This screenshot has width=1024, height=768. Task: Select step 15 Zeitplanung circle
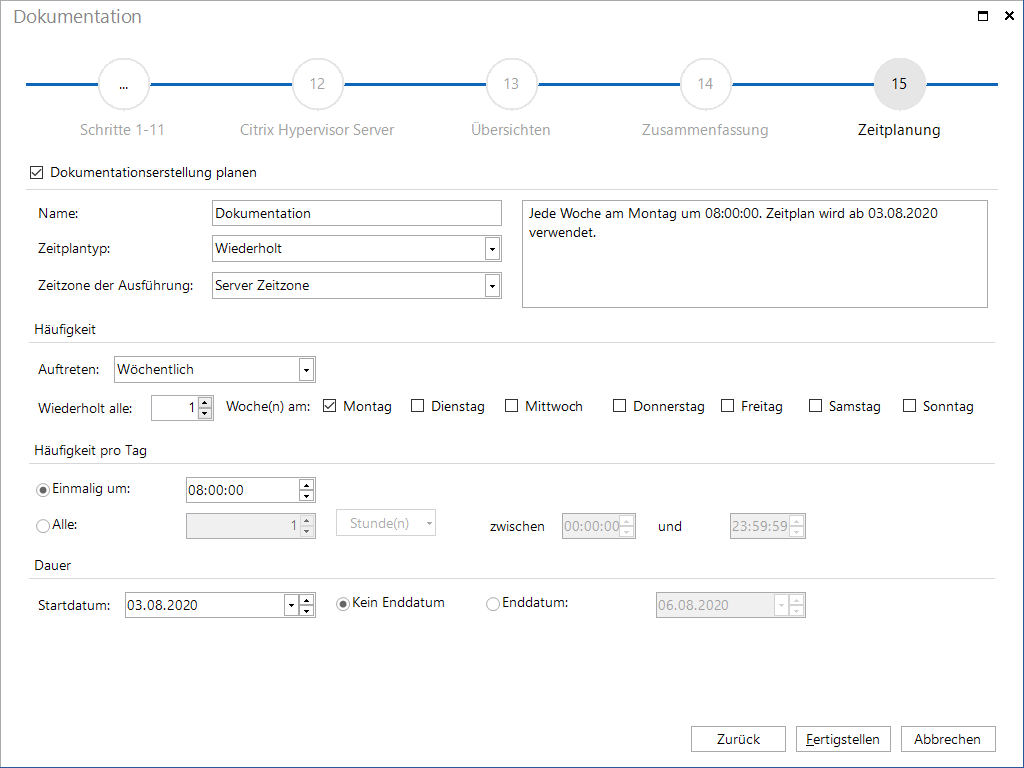click(x=899, y=84)
